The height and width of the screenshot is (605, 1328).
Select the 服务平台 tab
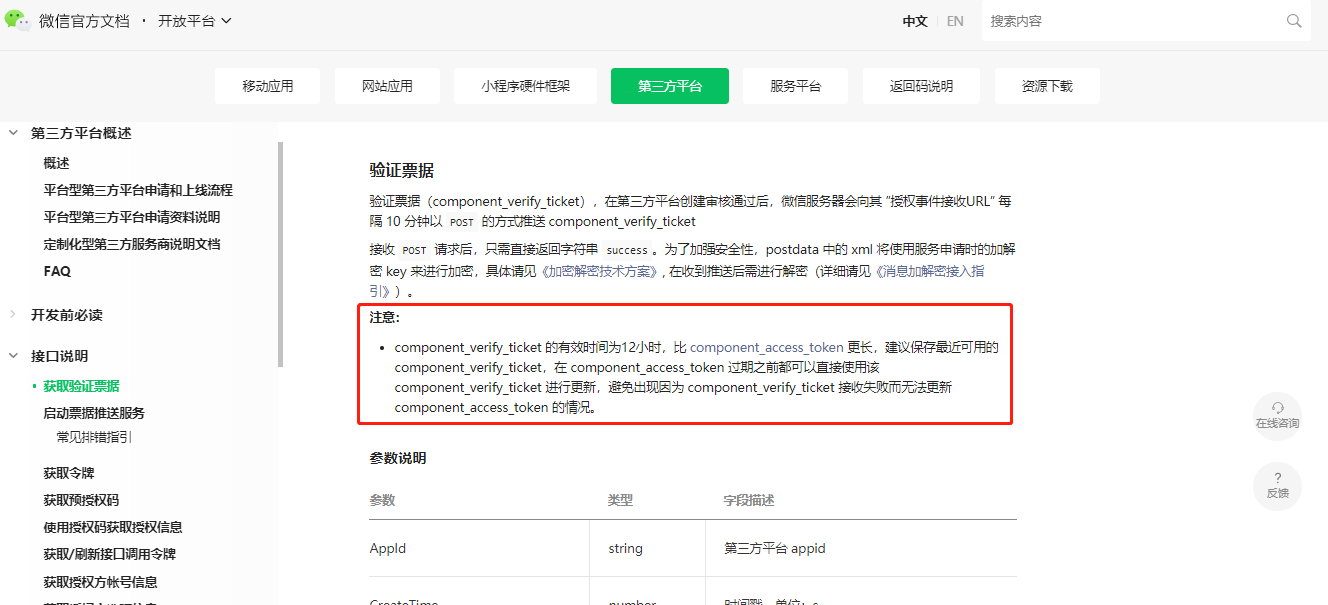click(796, 86)
